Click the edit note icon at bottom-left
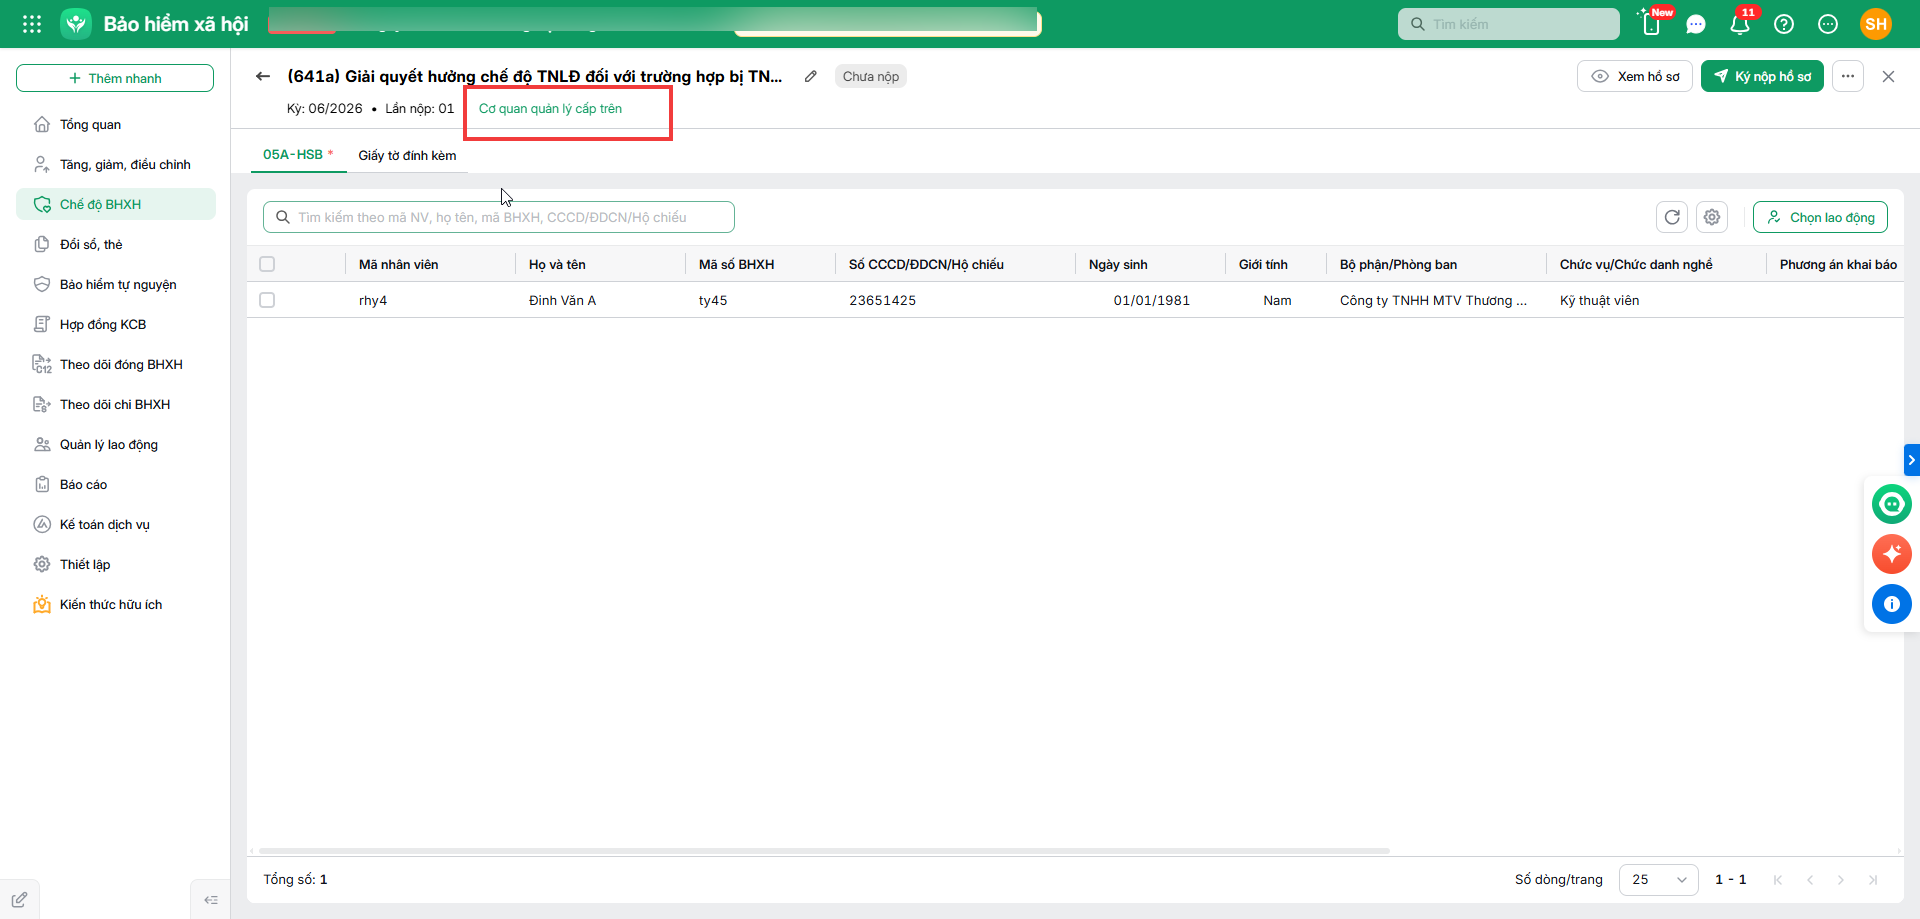This screenshot has width=1920, height=919. point(19,899)
